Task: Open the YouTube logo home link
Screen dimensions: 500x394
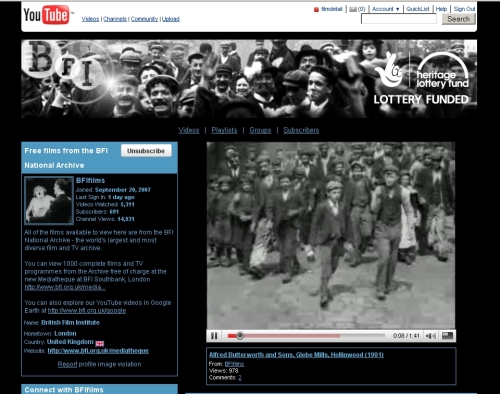Action: (x=47, y=15)
